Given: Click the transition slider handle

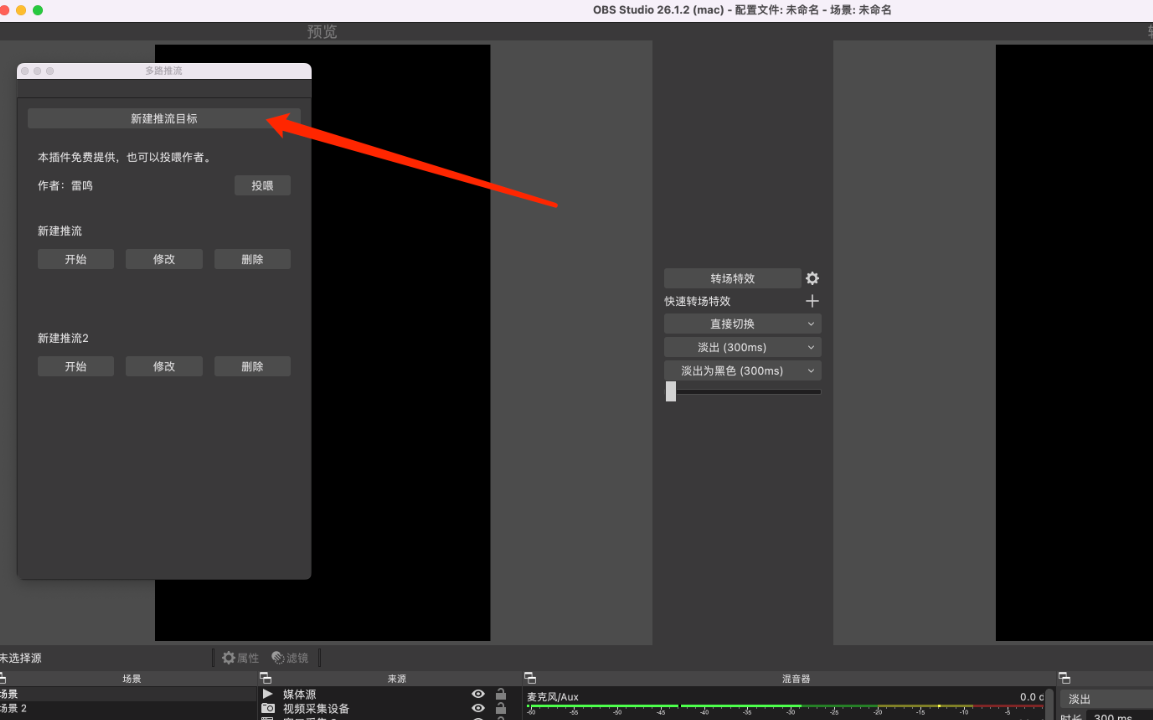Looking at the screenshot, I should pyautogui.click(x=671, y=392).
